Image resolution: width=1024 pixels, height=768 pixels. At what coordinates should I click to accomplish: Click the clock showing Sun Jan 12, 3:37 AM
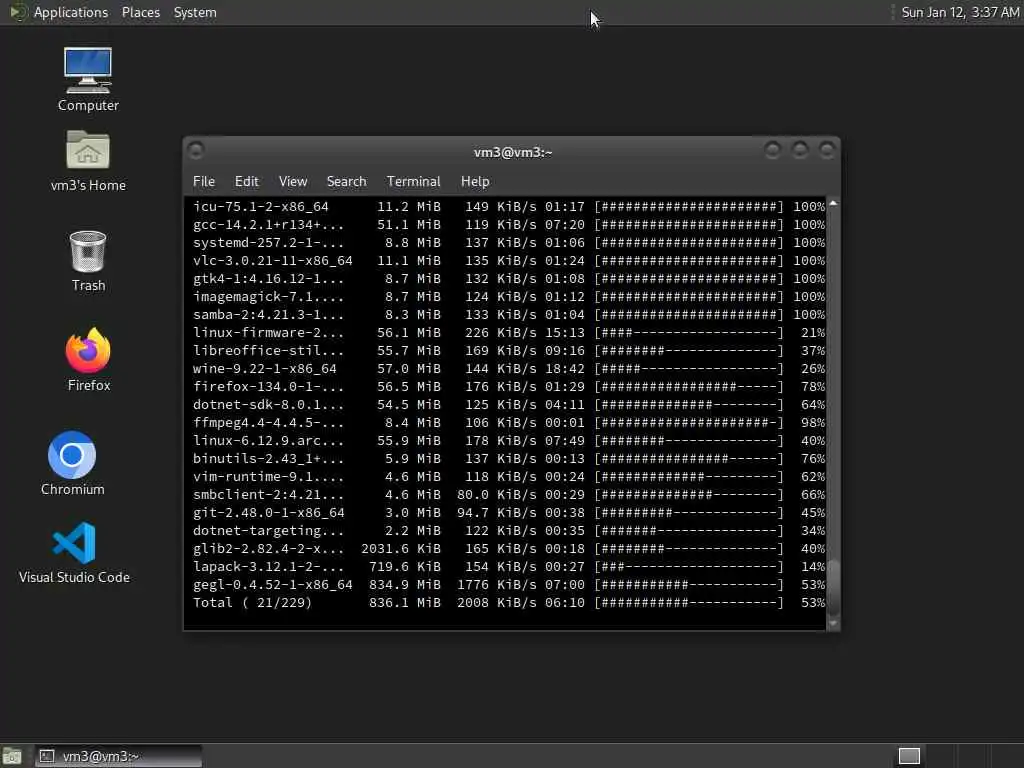click(960, 12)
